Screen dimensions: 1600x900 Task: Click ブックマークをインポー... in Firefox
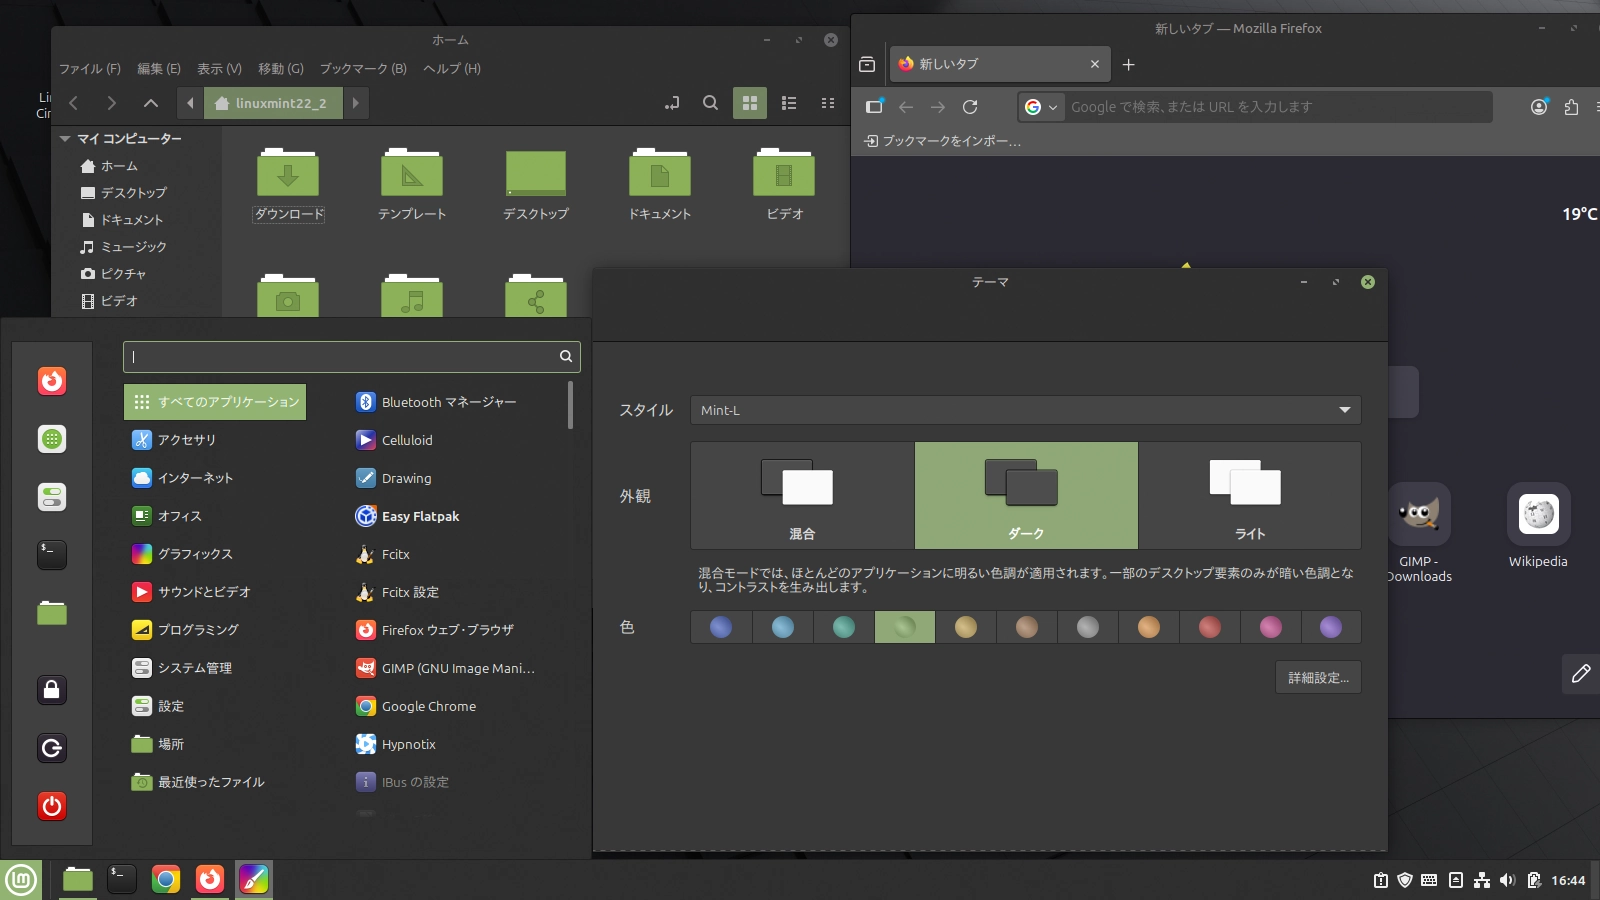[x=942, y=141]
